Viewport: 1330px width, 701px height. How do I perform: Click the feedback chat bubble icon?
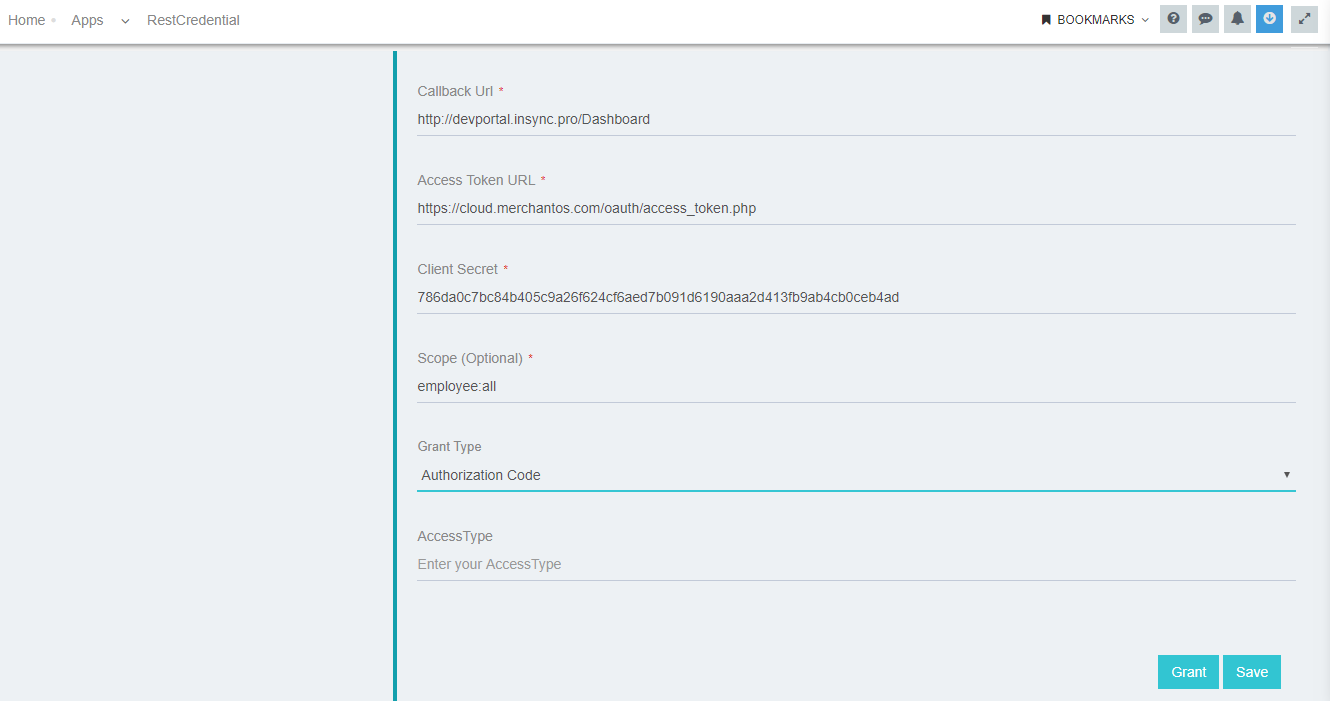pyautogui.click(x=1205, y=19)
